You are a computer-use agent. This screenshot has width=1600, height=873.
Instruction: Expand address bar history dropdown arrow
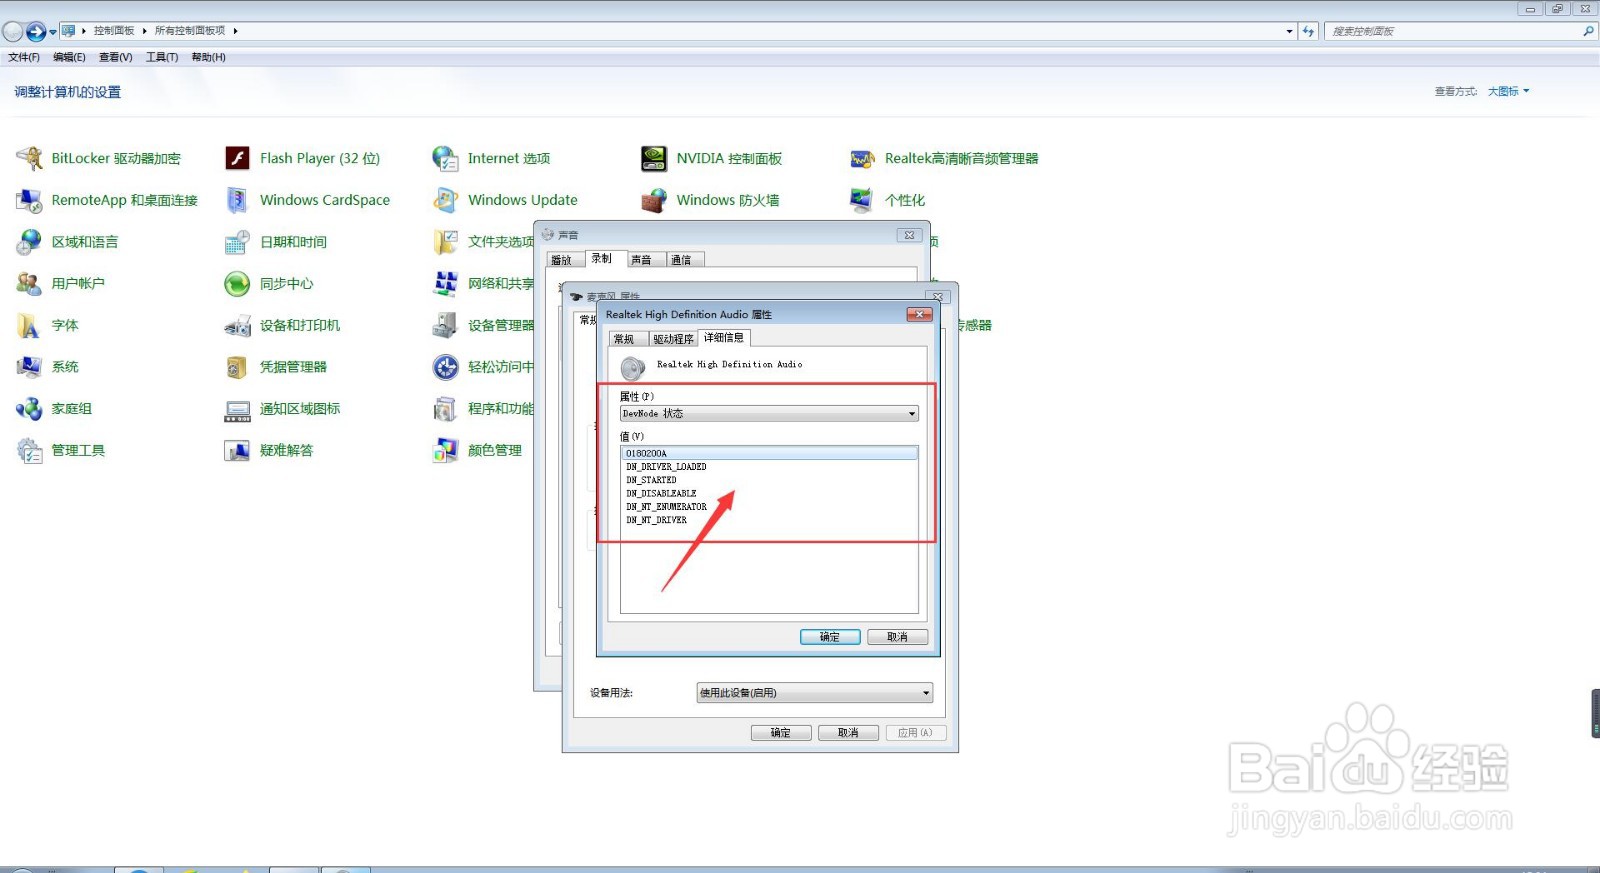tap(1289, 31)
